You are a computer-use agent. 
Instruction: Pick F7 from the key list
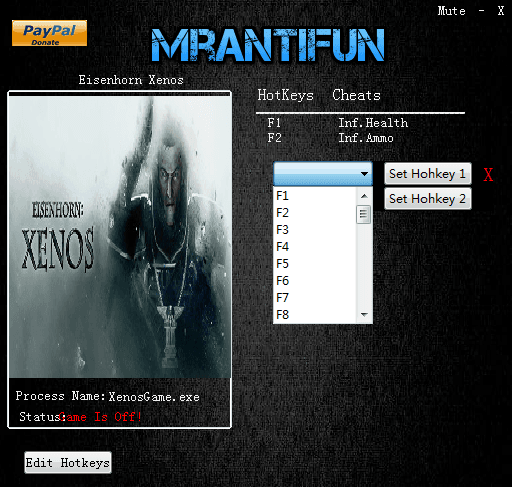pos(314,298)
